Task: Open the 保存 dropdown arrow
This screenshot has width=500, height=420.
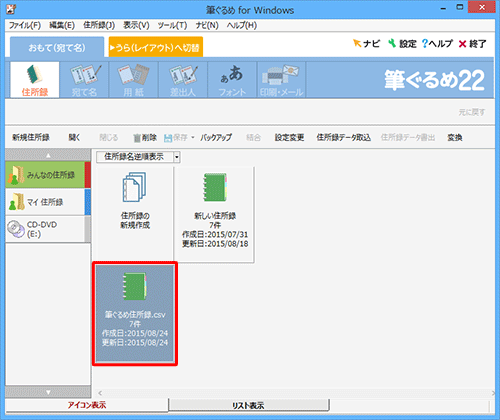Action: tap(193, 137)
